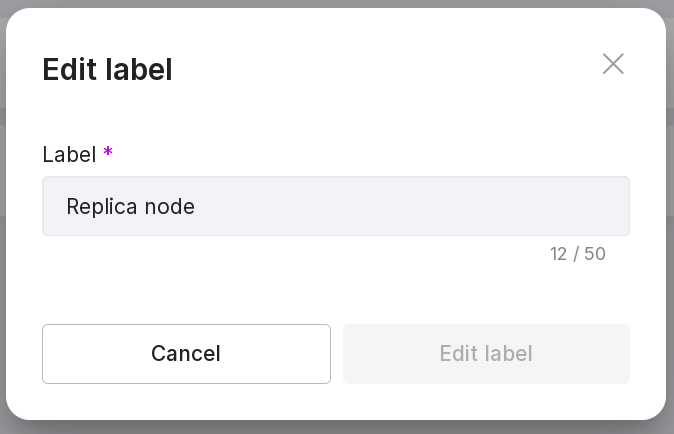This screenshot has width=674, height=434.
Task: Focus the field containing 'Replica node'
Action: tap(335, 207)
